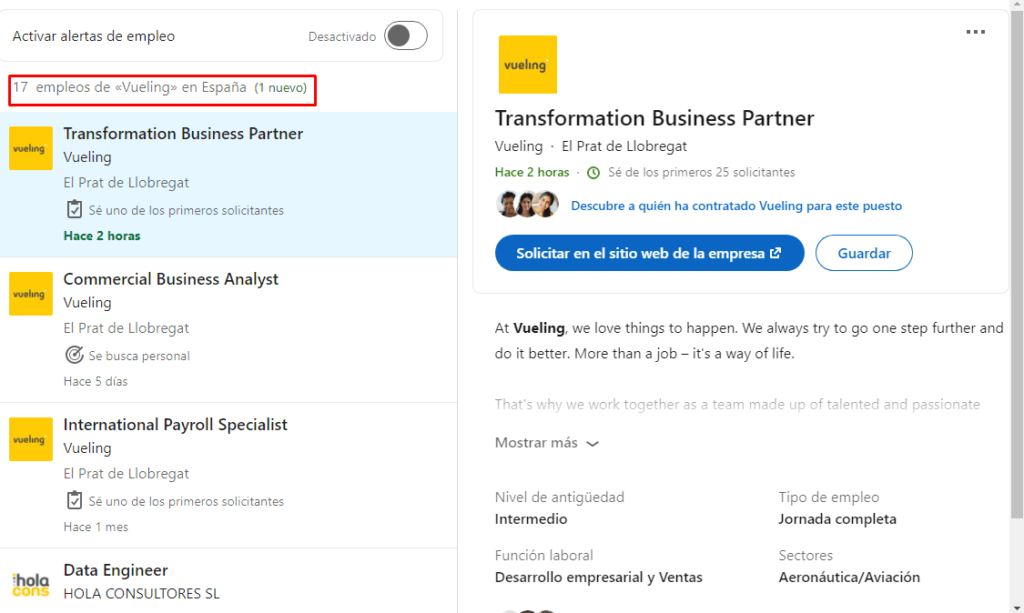Click Vueling company name in job details header
1024x613 pixels.
pyautogui.click(x=519, y=146)
